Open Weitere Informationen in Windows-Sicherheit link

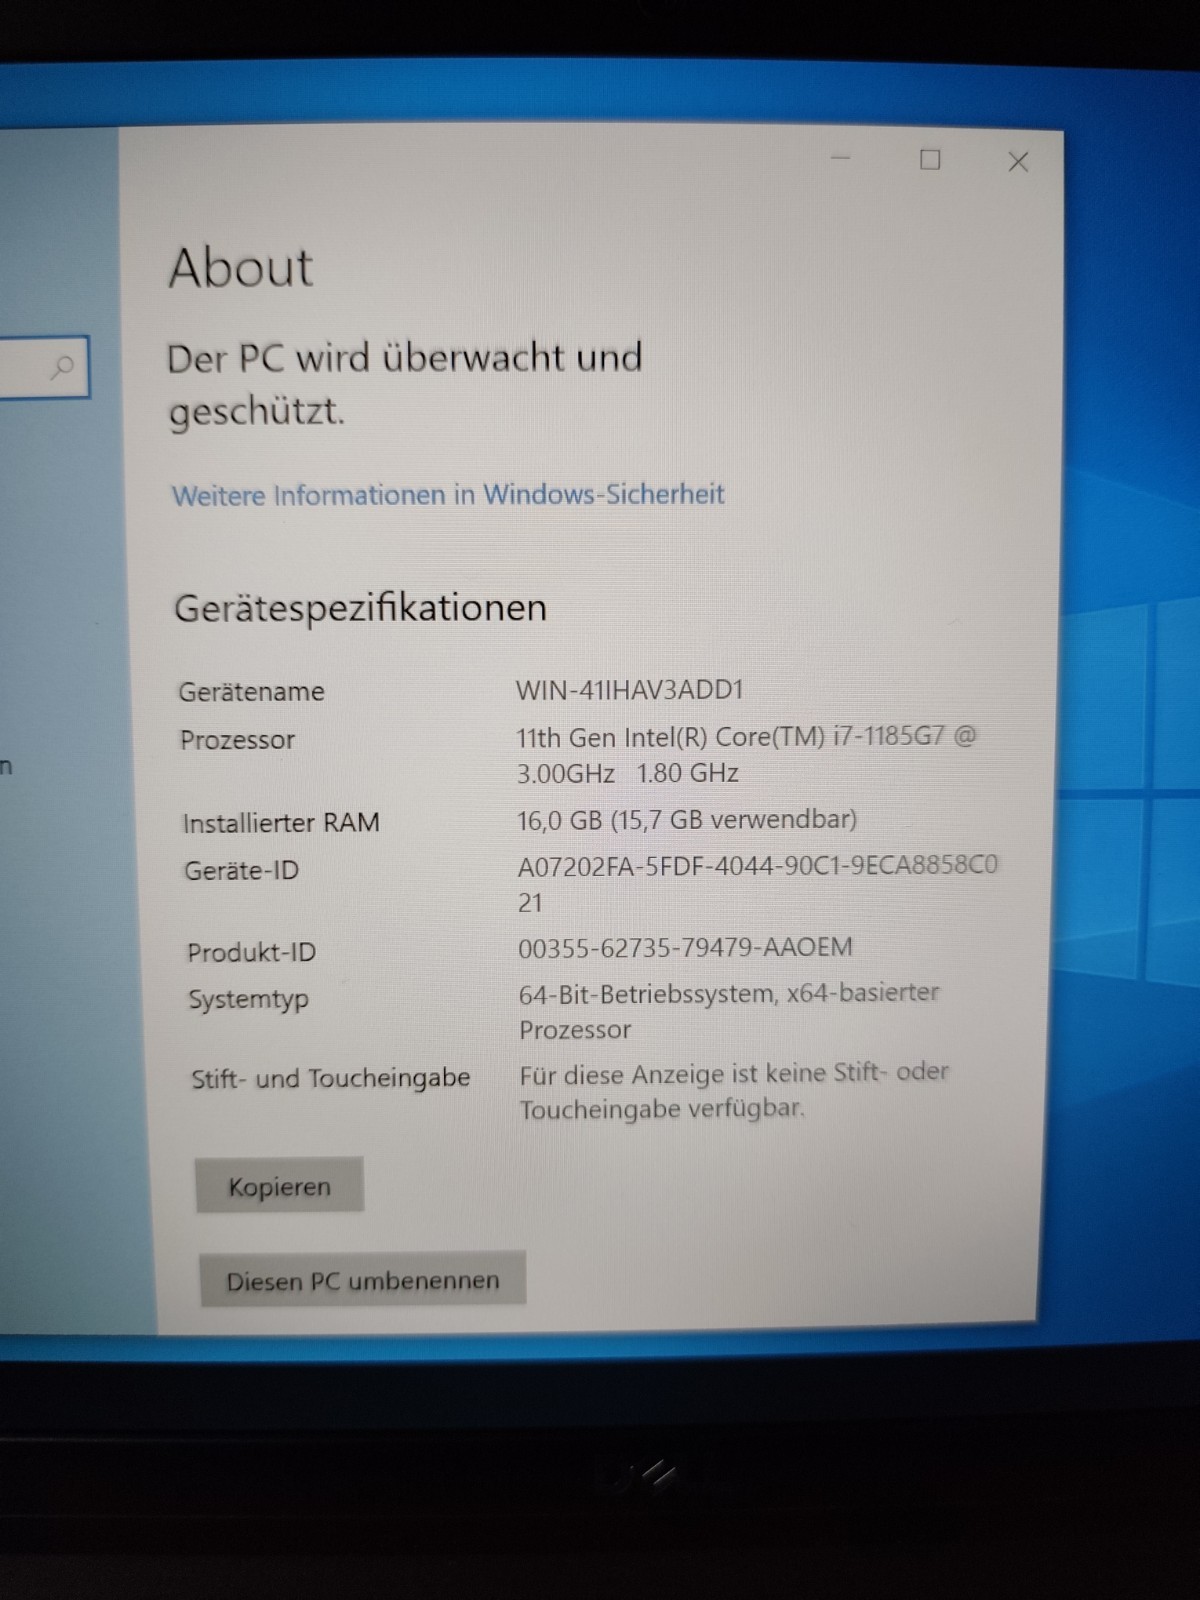click(448, 495)
